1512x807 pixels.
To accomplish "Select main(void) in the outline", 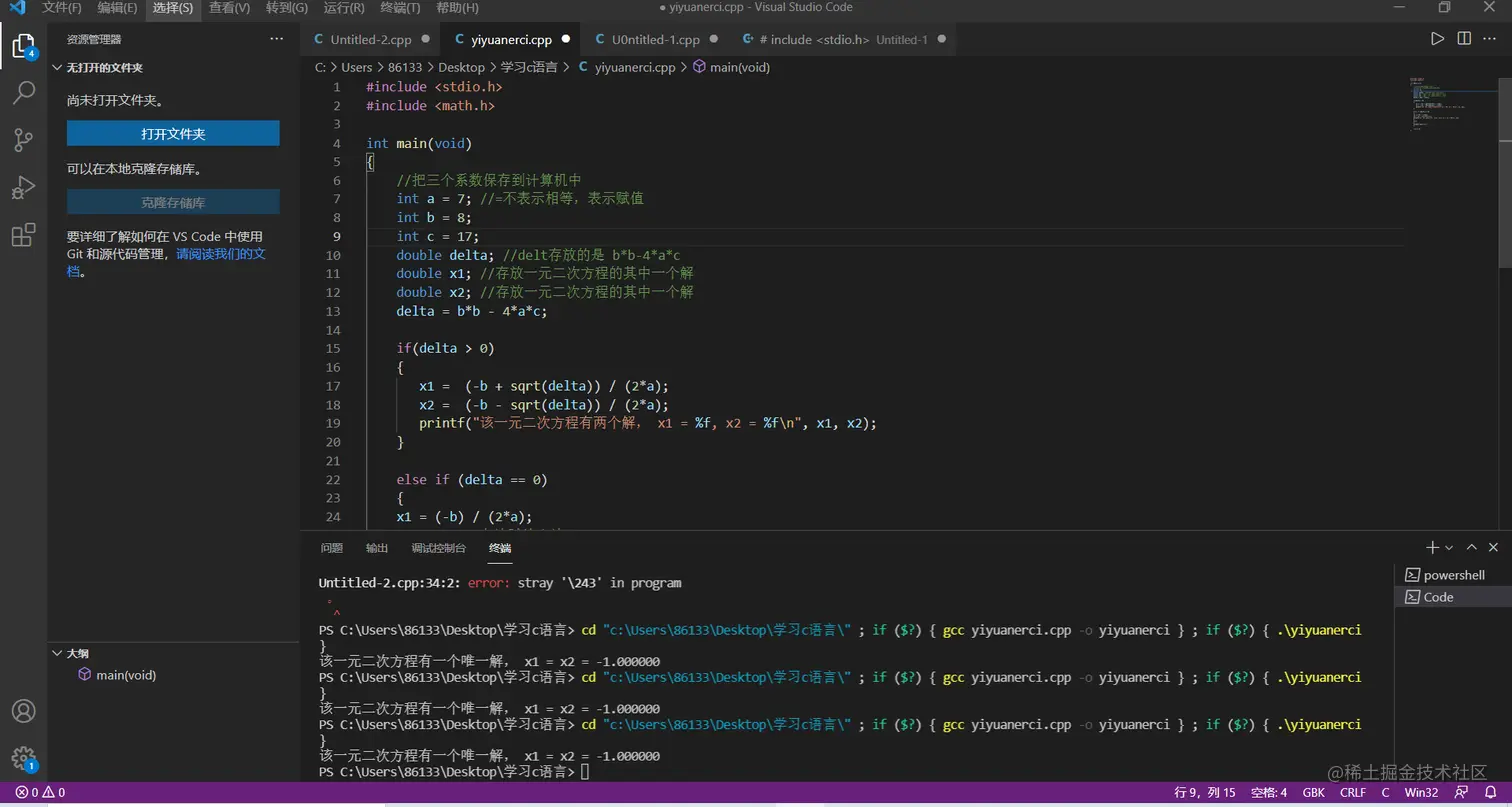I will [125, 675].
